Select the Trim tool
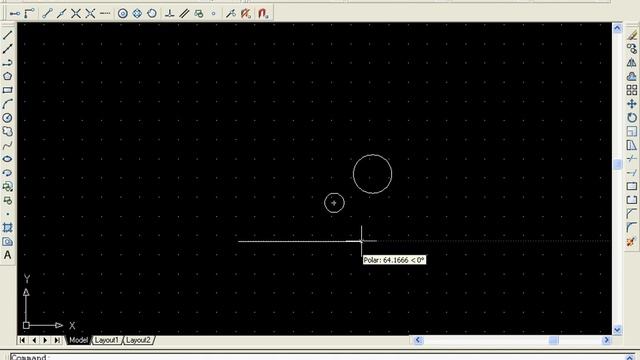This screenshot has width=640, height=360. [632, 159]
